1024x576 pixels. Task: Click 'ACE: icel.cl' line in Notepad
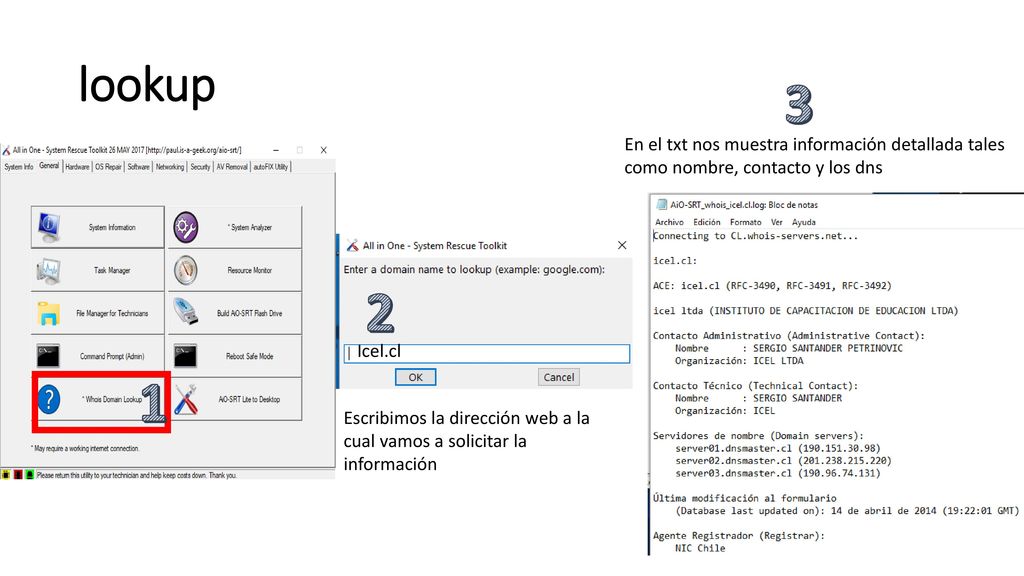(x=772, y=285)
